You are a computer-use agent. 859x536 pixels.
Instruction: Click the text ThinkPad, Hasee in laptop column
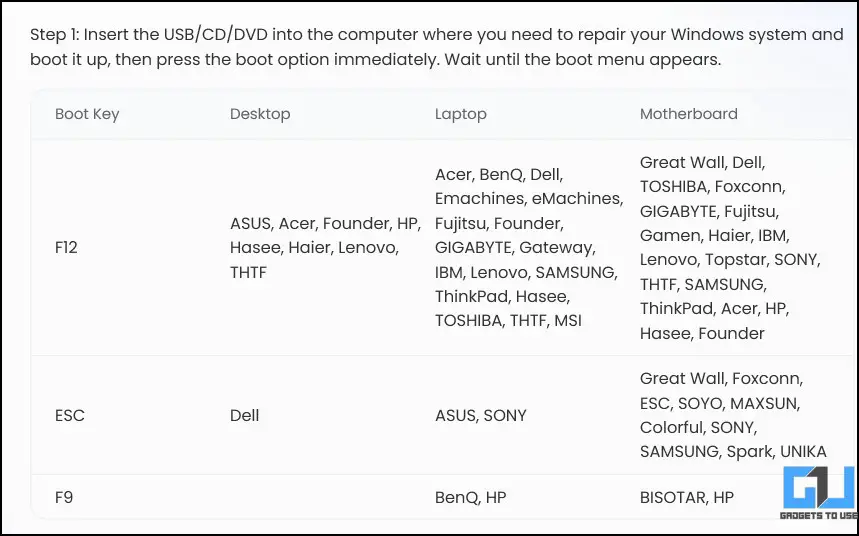click(502, 296)
